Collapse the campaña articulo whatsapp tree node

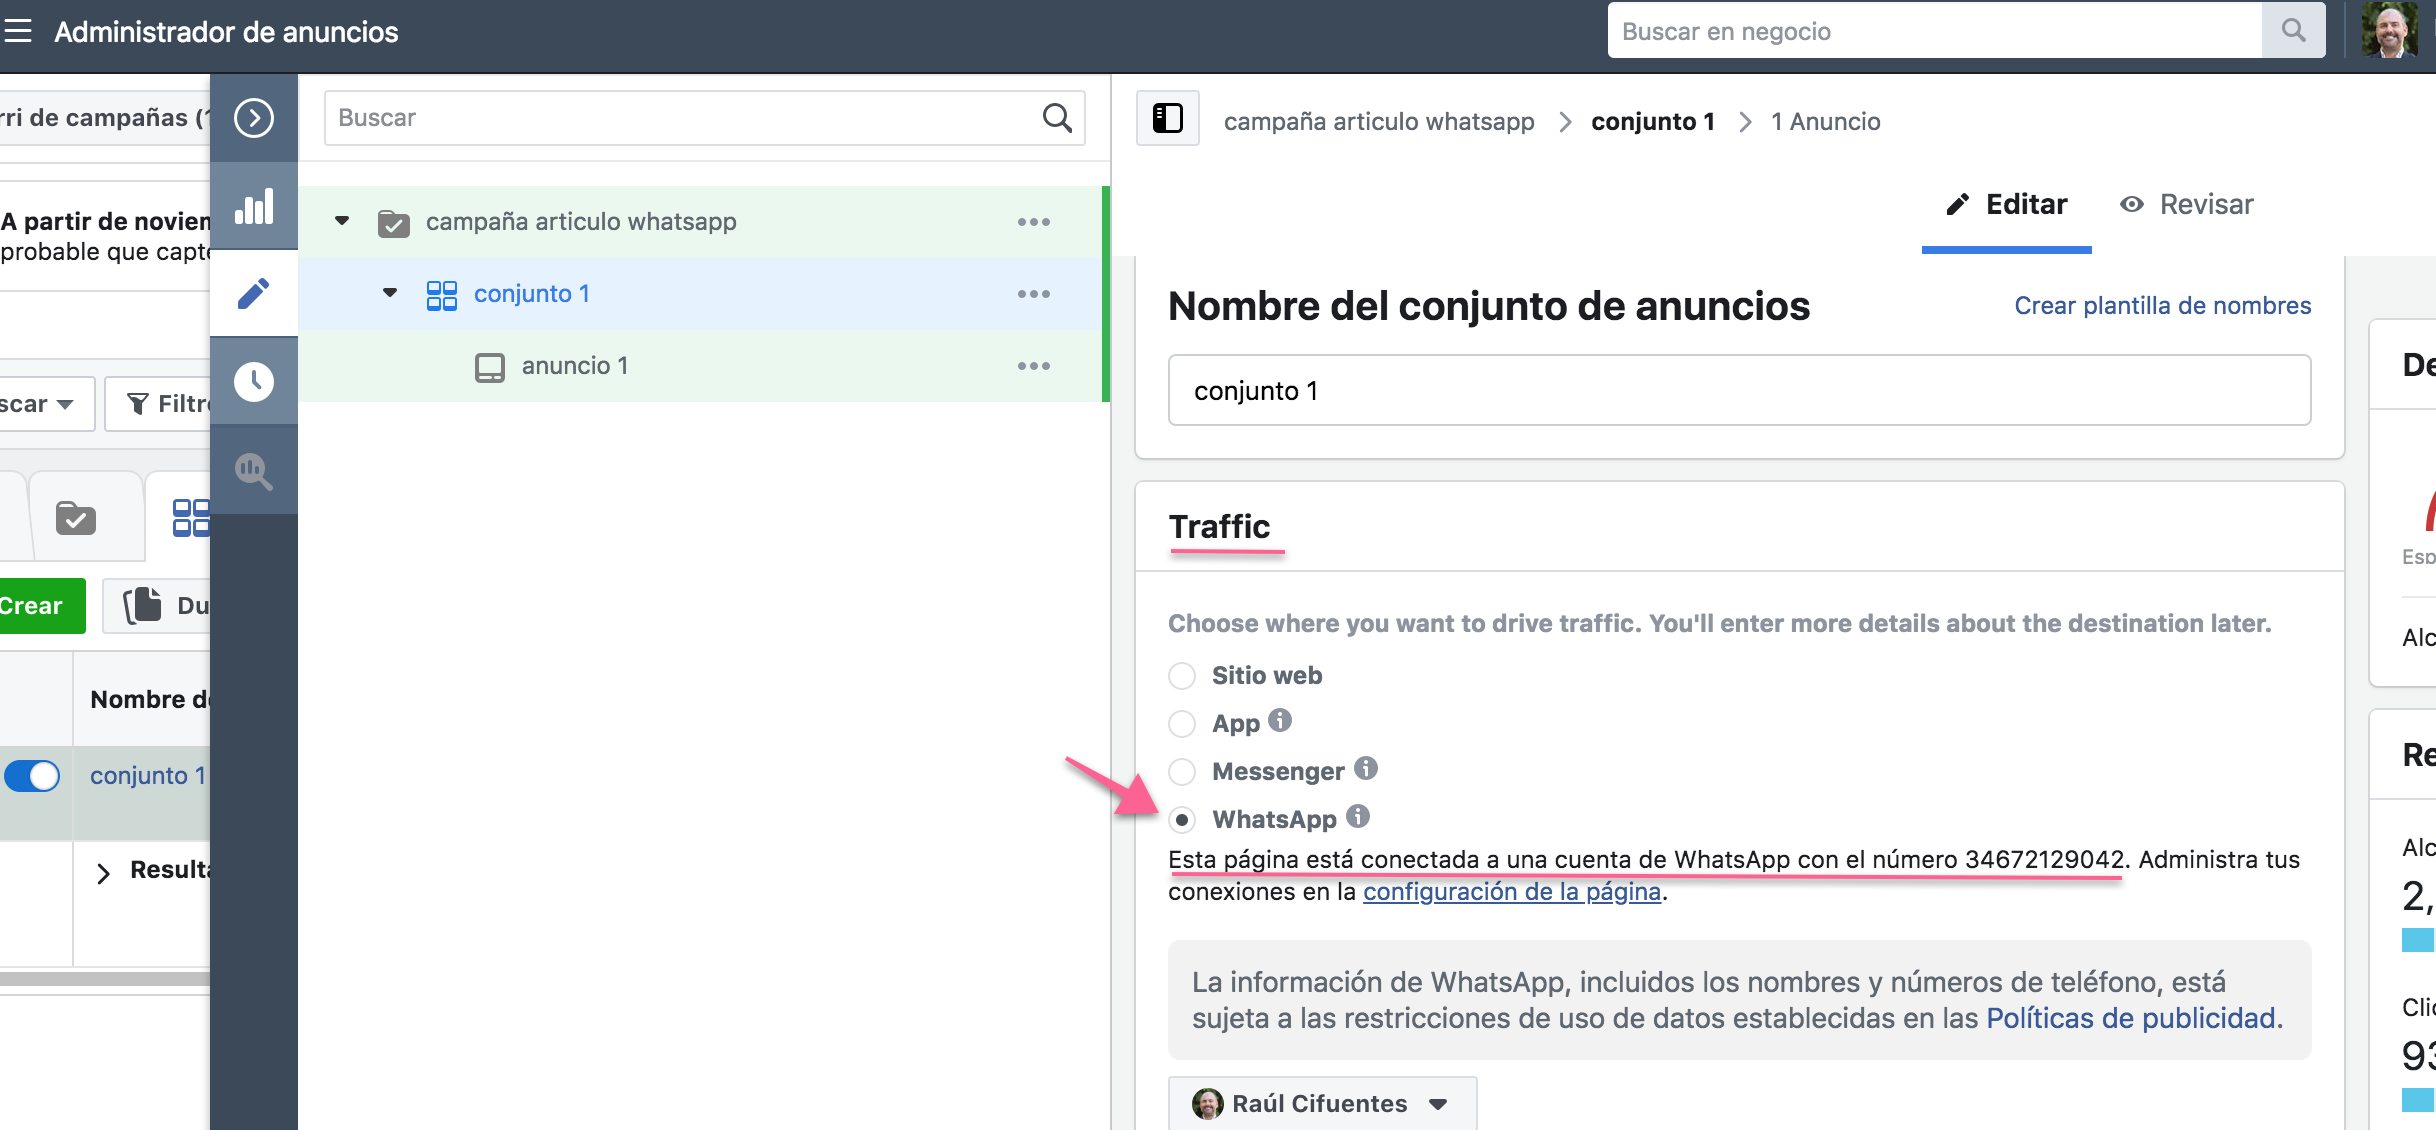tap(342, 221)
